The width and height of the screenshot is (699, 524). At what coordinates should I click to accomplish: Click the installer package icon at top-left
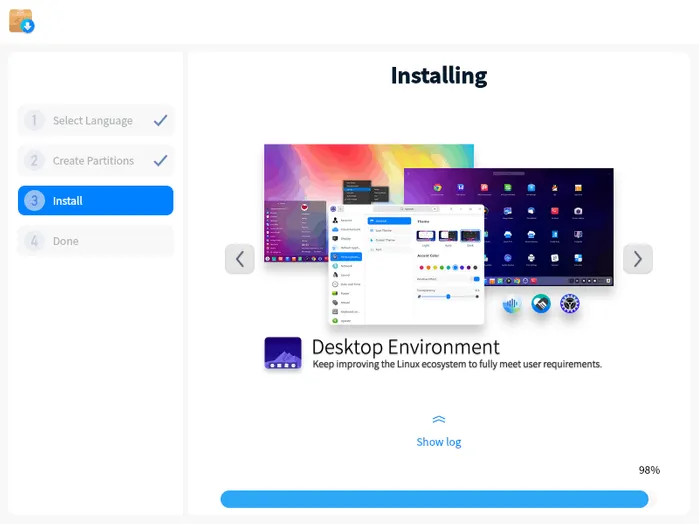pos(21,21)
